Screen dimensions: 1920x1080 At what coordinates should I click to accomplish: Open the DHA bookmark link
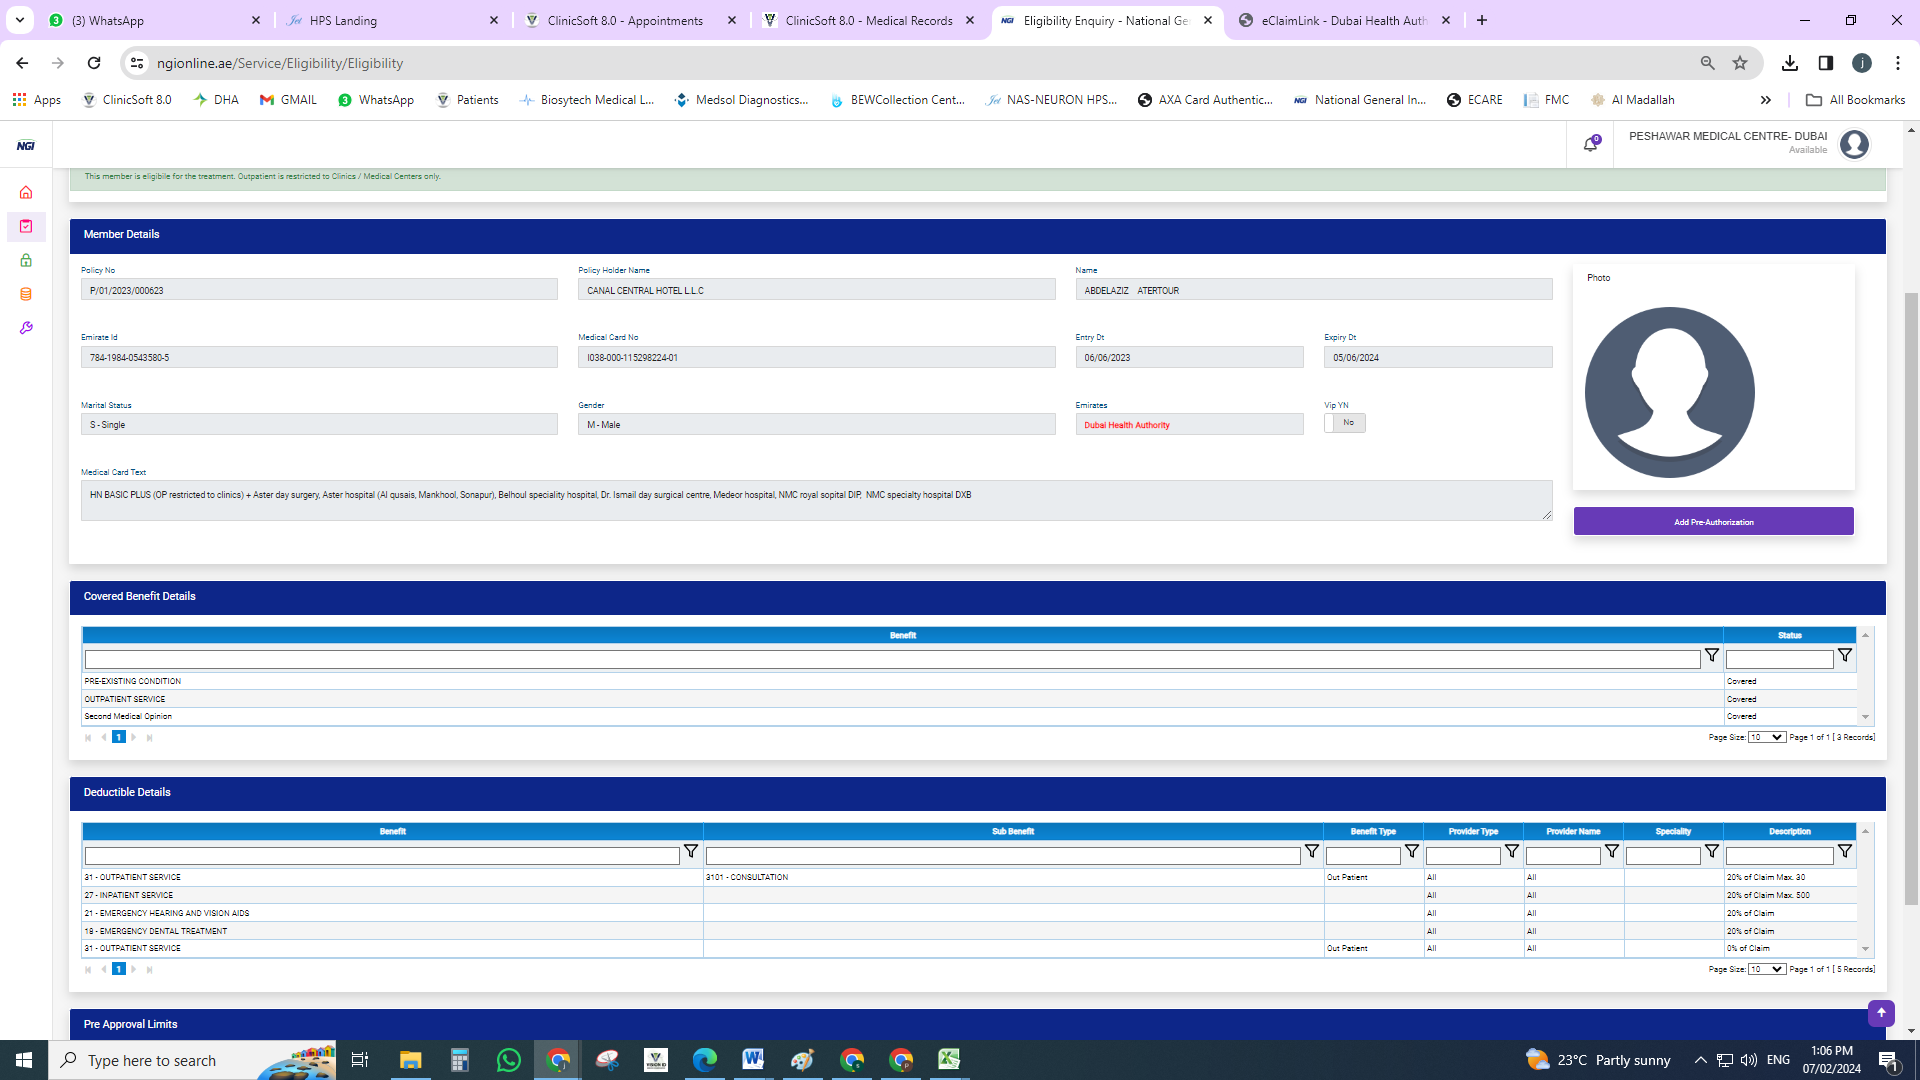coord(217,100)
